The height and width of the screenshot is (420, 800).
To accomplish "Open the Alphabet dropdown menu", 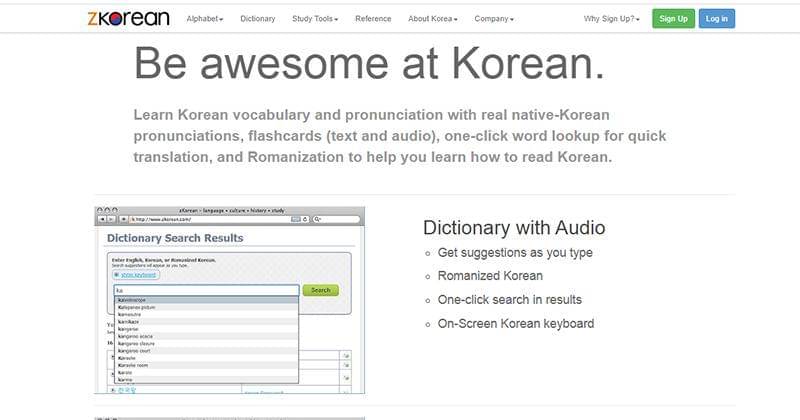I will 205,18.
